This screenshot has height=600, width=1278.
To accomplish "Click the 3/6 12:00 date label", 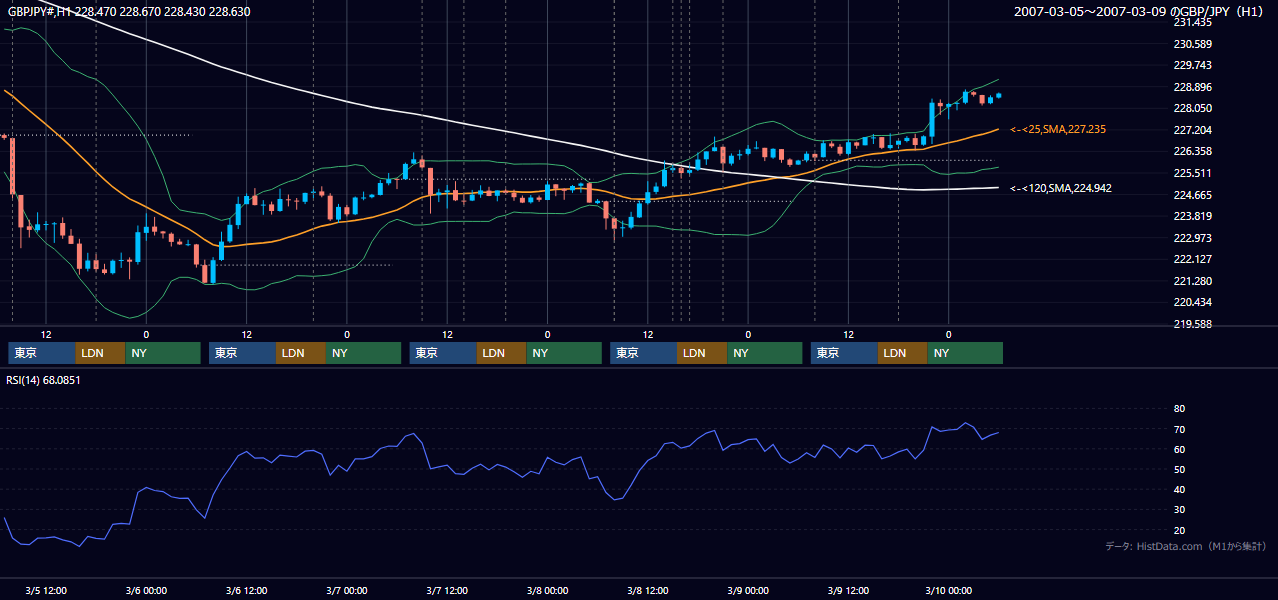I will 246,591.
